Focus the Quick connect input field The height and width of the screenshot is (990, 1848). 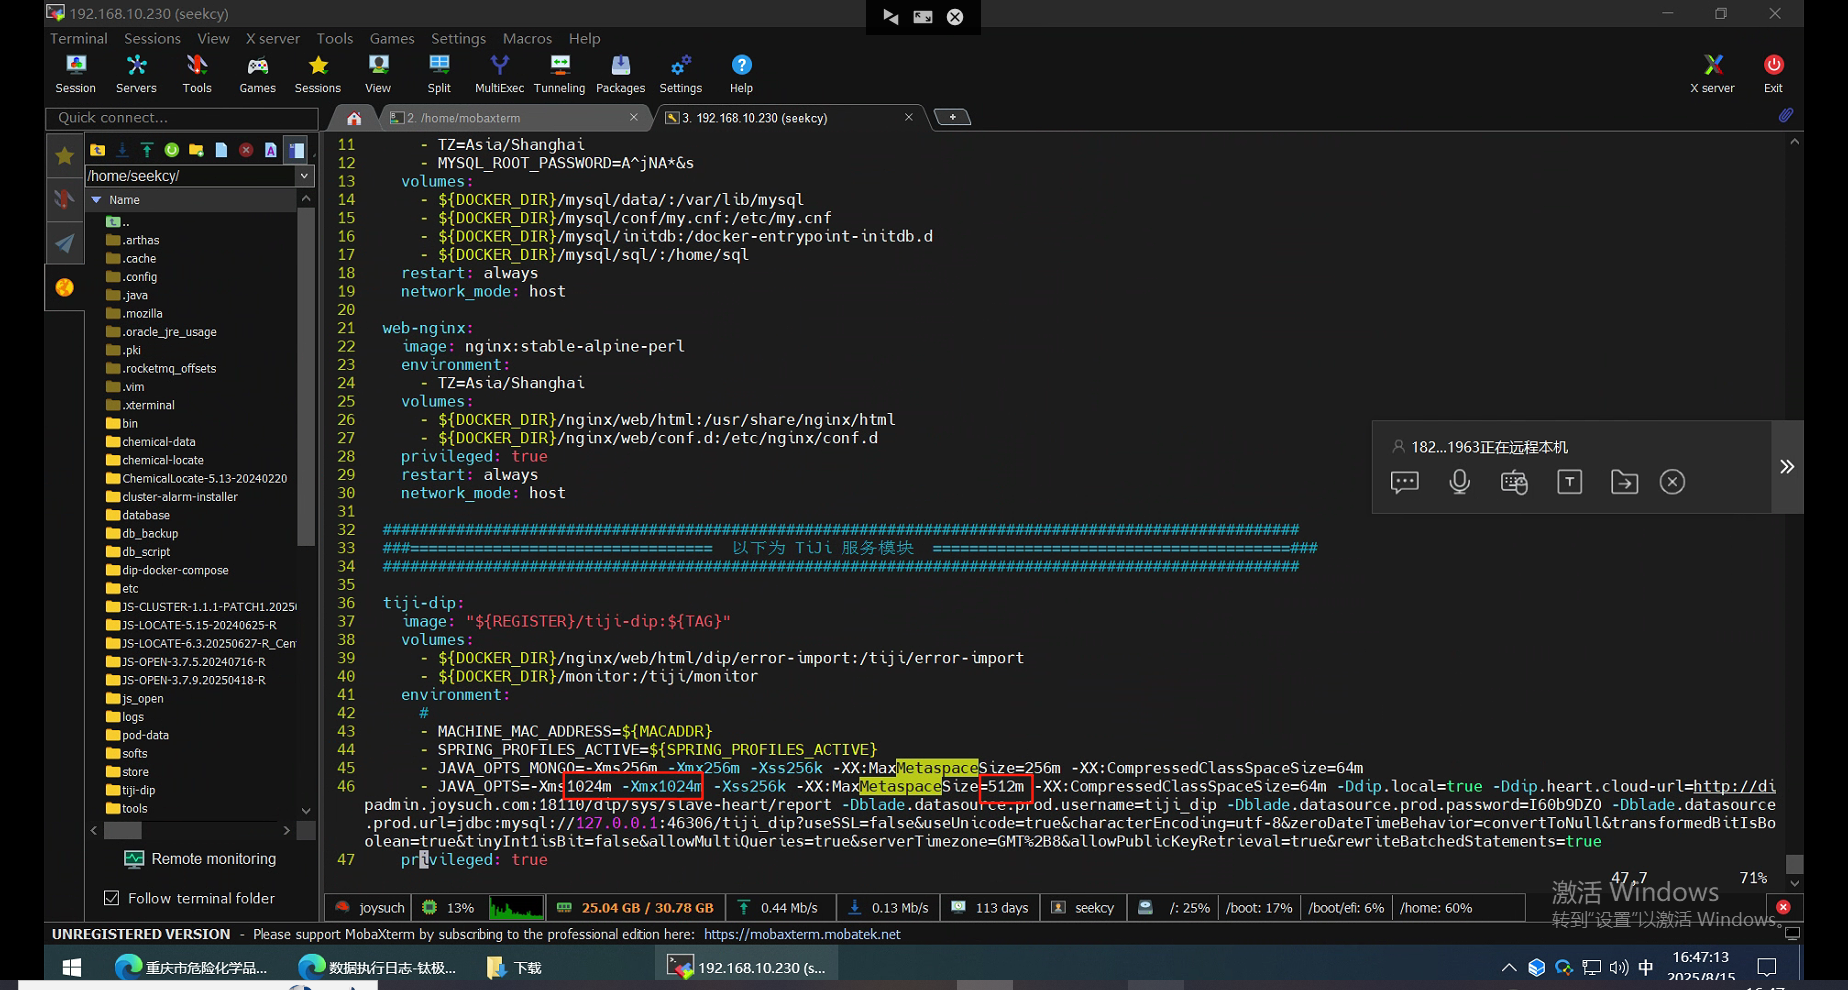tap(181, 118)
